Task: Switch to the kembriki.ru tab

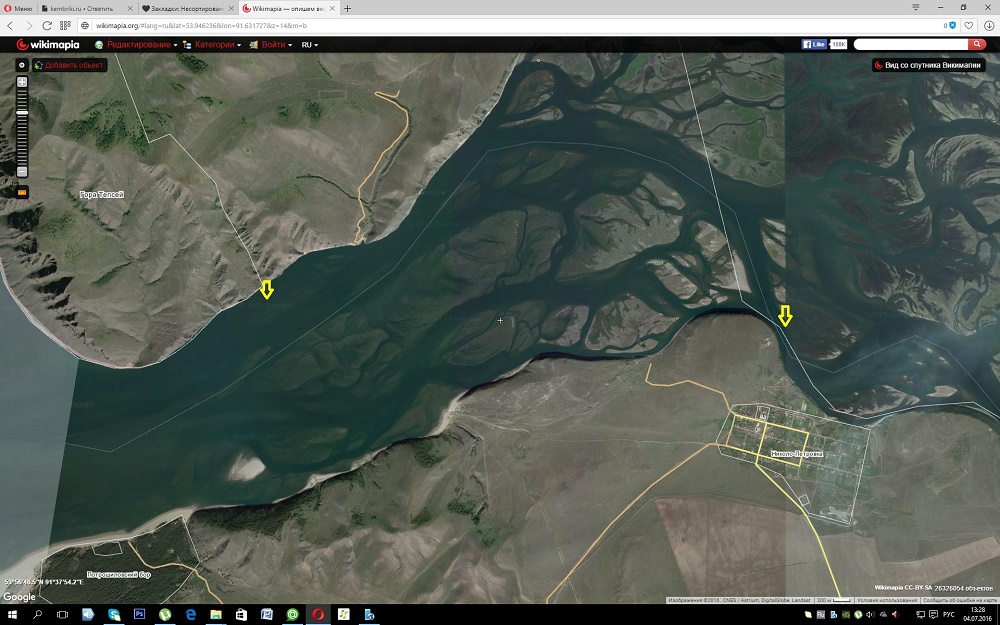Action: click(x=85, y=8)
